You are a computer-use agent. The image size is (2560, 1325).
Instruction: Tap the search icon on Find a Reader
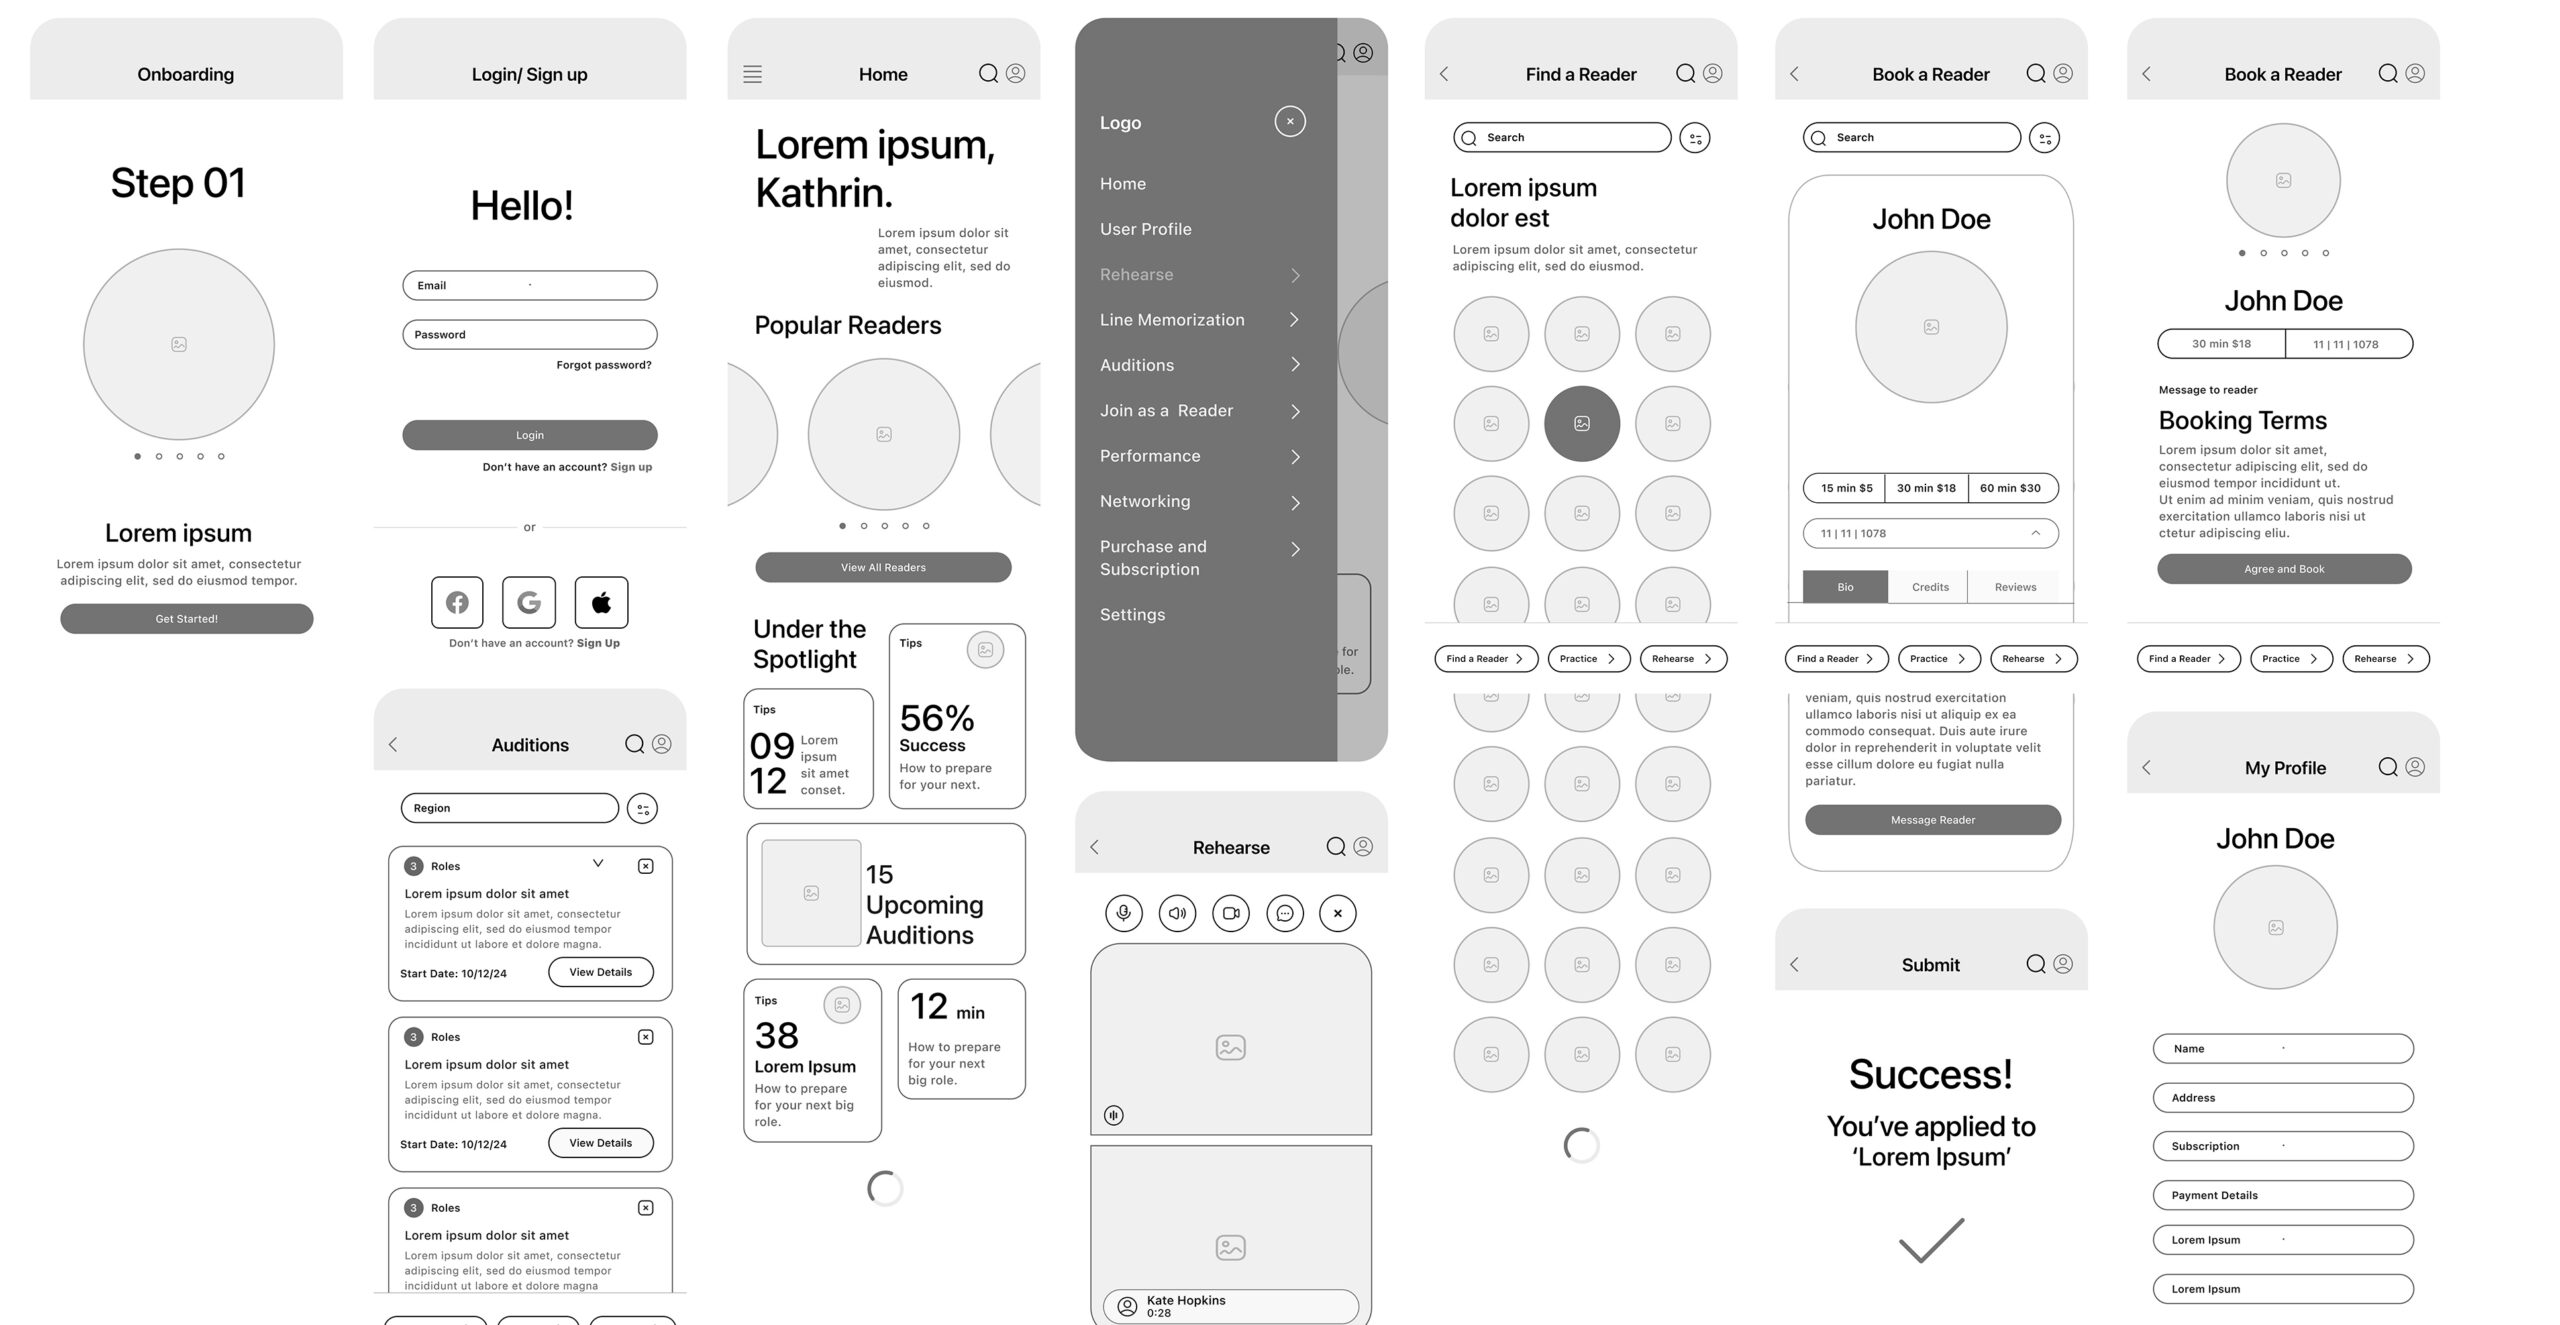pyautogui.click(x=1683, y=73)
